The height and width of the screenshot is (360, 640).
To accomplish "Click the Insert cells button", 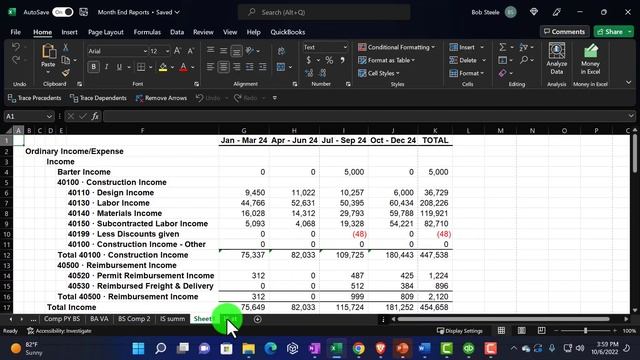I will (x=462, y=47).
